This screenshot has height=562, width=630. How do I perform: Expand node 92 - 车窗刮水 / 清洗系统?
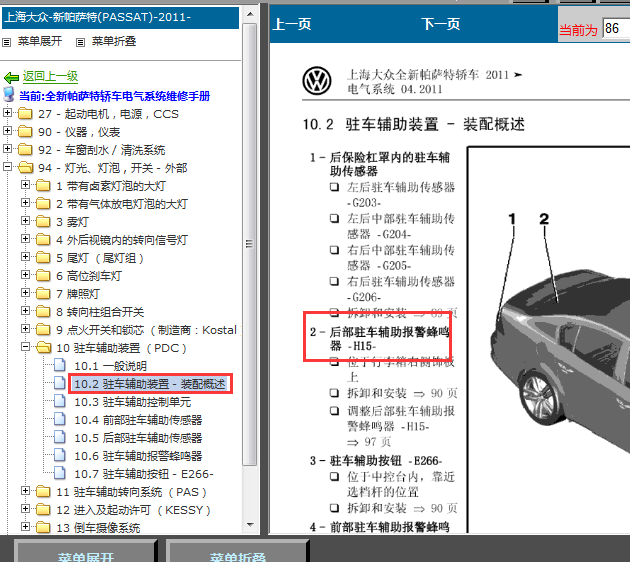7,149
